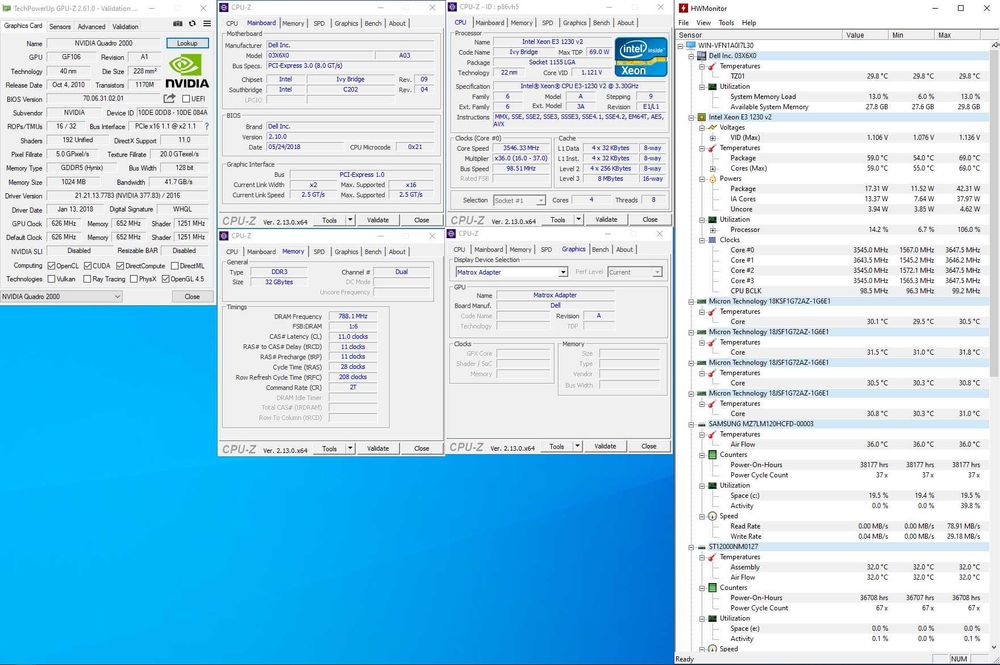The image size is (1000, 665).
Task: Collapse the Dell Inc. 03X6X0 tree node
Action: pyautogui.click(x=693, y=56)
